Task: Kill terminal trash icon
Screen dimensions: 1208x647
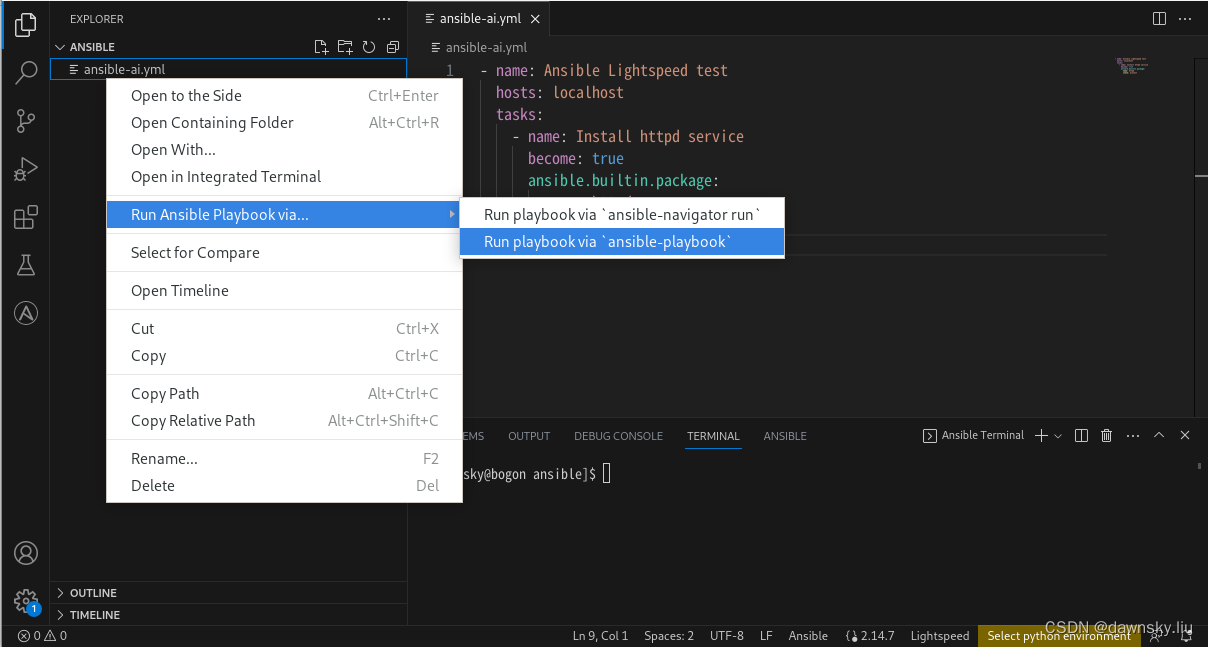Action: [1106, 436]
